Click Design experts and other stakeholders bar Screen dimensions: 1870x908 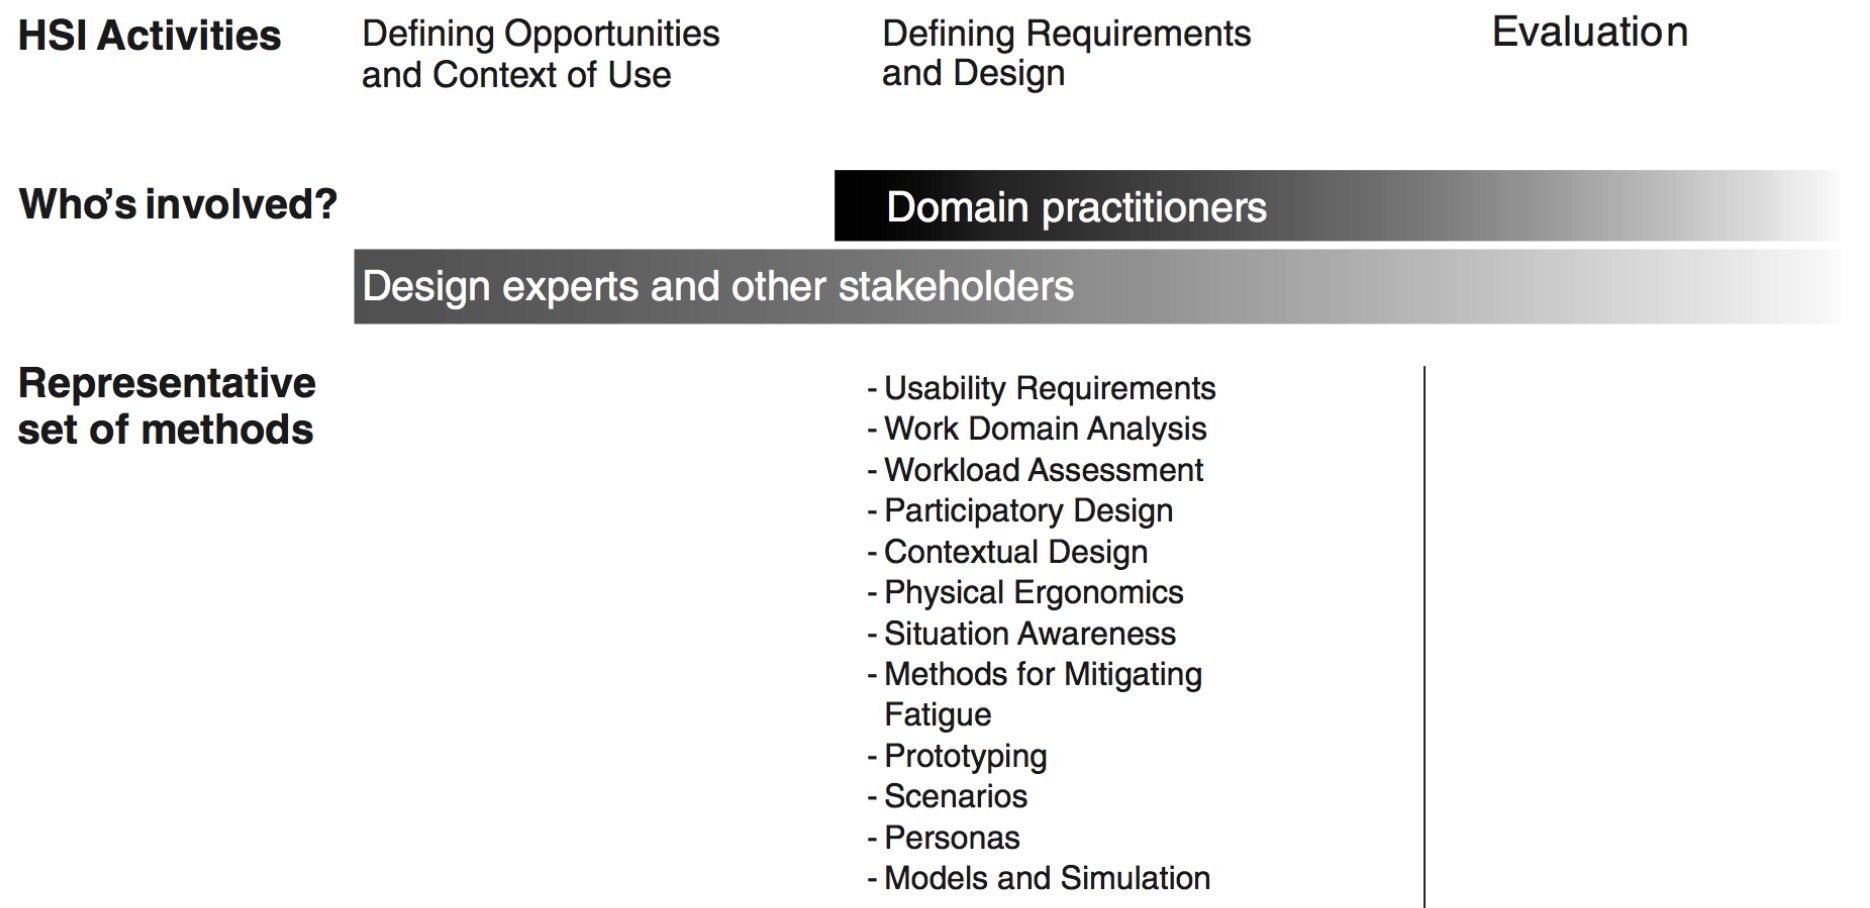(1097, 286)
